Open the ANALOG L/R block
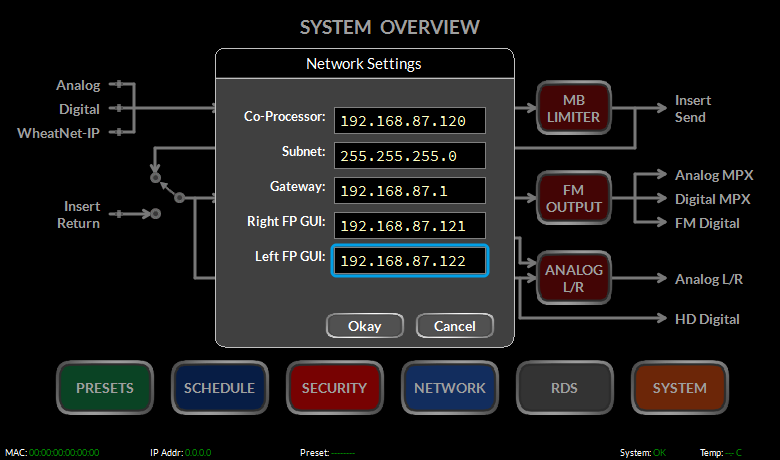 (574, 278)
